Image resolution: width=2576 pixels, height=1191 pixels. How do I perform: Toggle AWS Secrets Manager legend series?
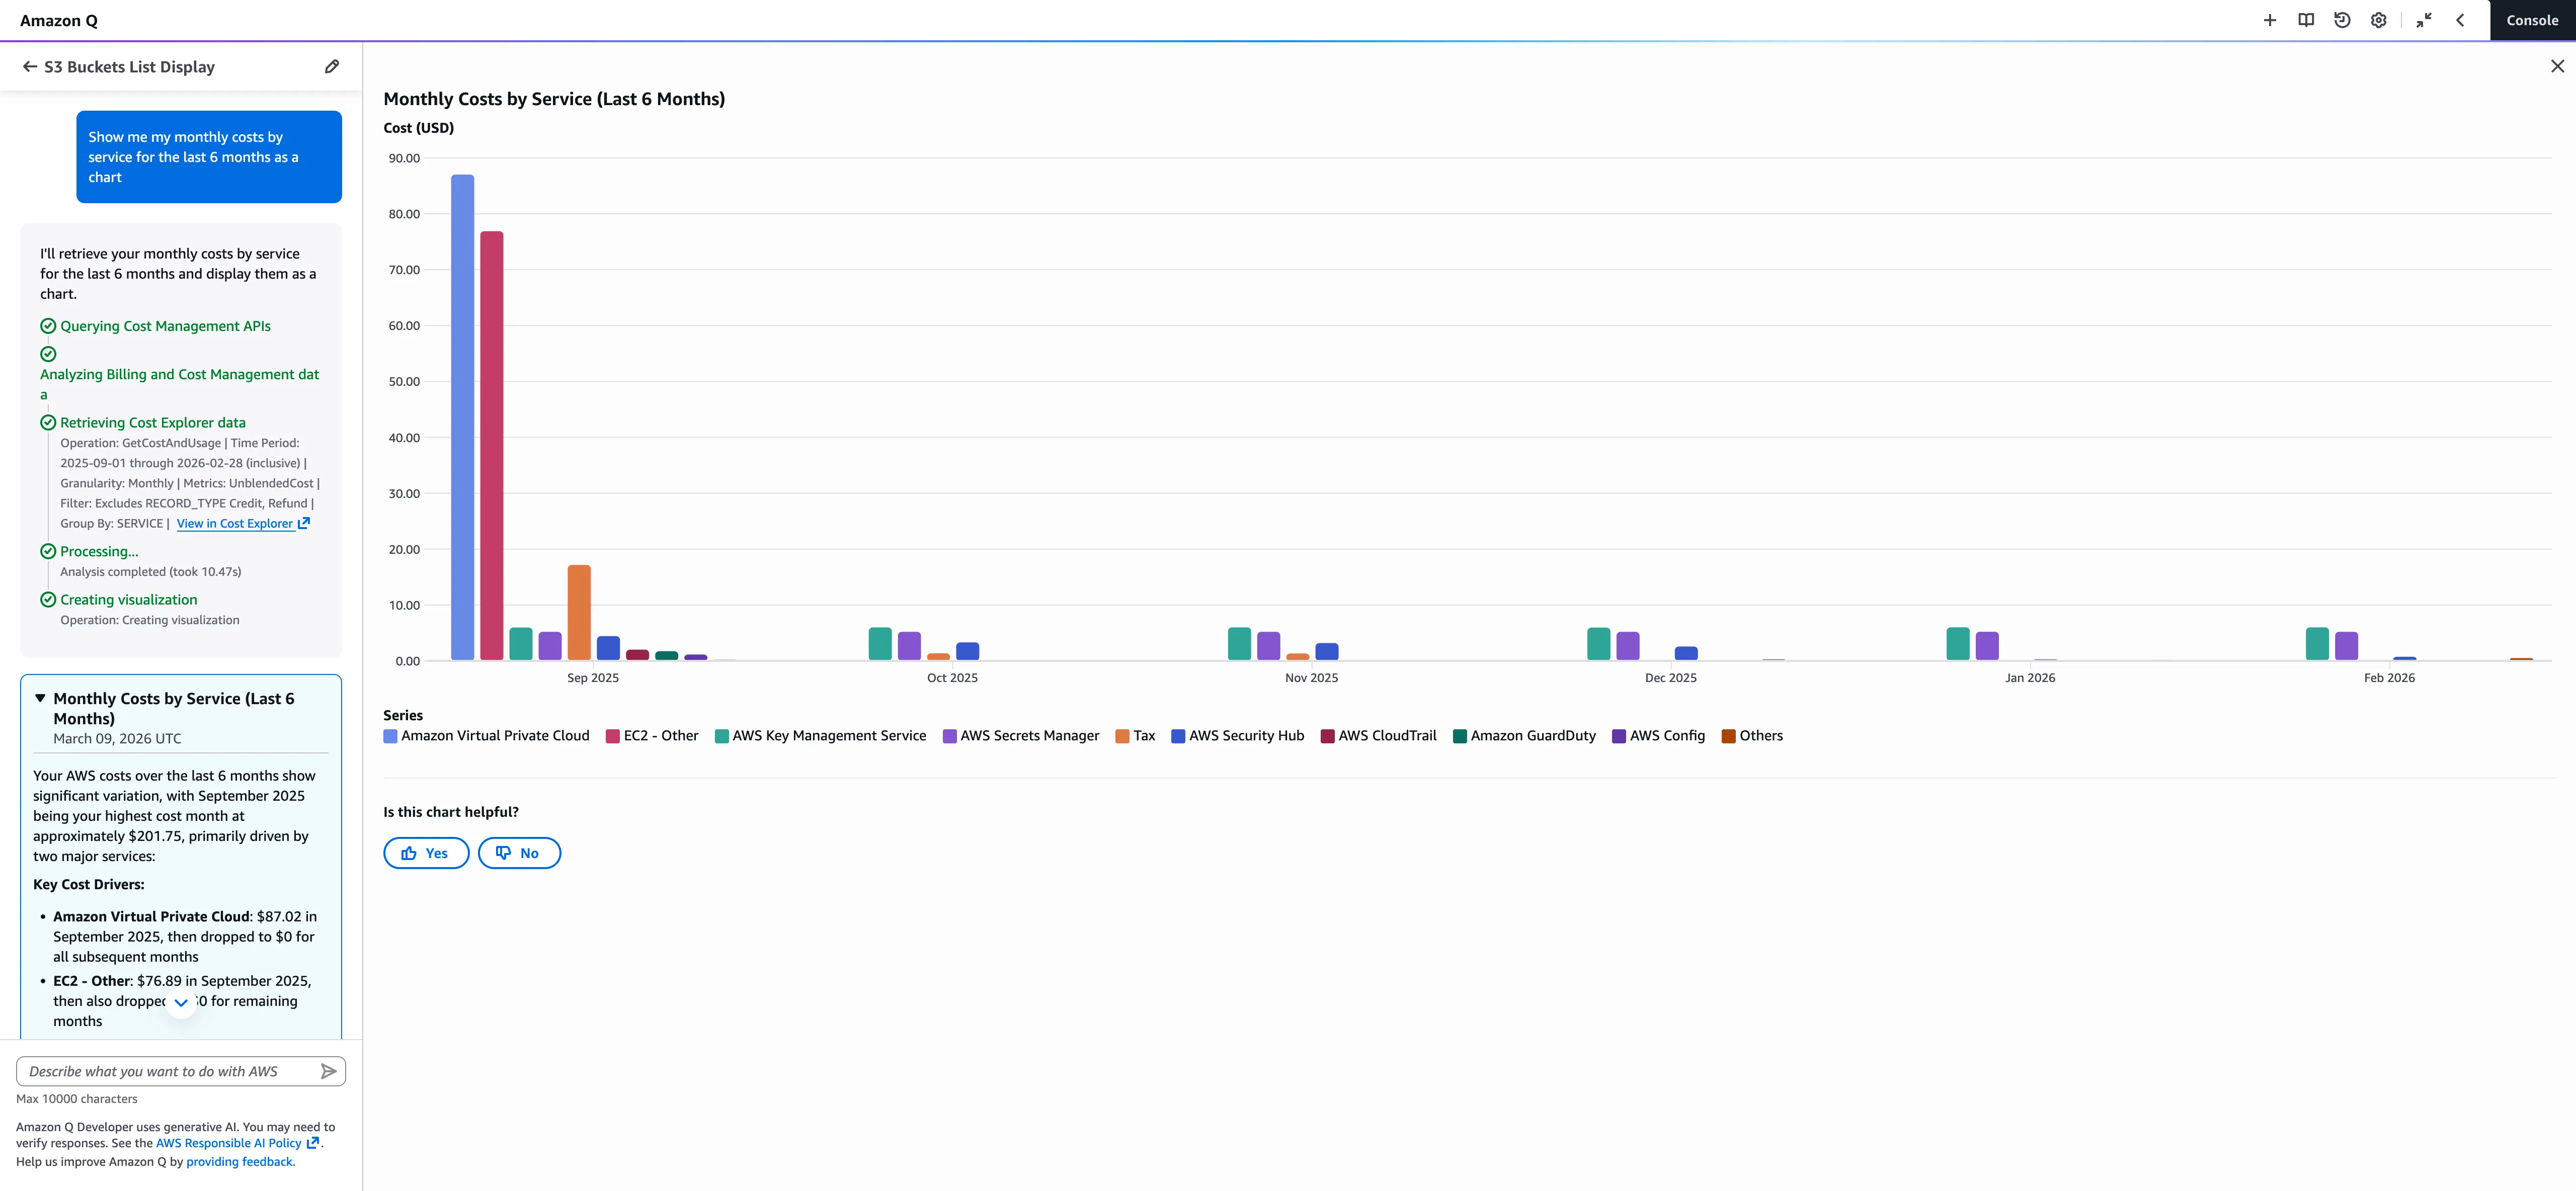(x=1021, y=736)
